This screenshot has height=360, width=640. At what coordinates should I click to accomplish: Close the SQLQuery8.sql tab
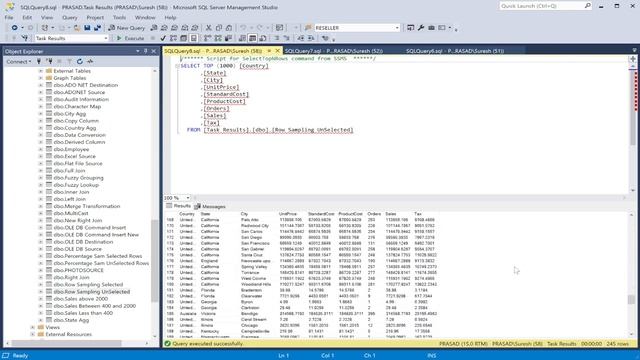tap(278, 51)
